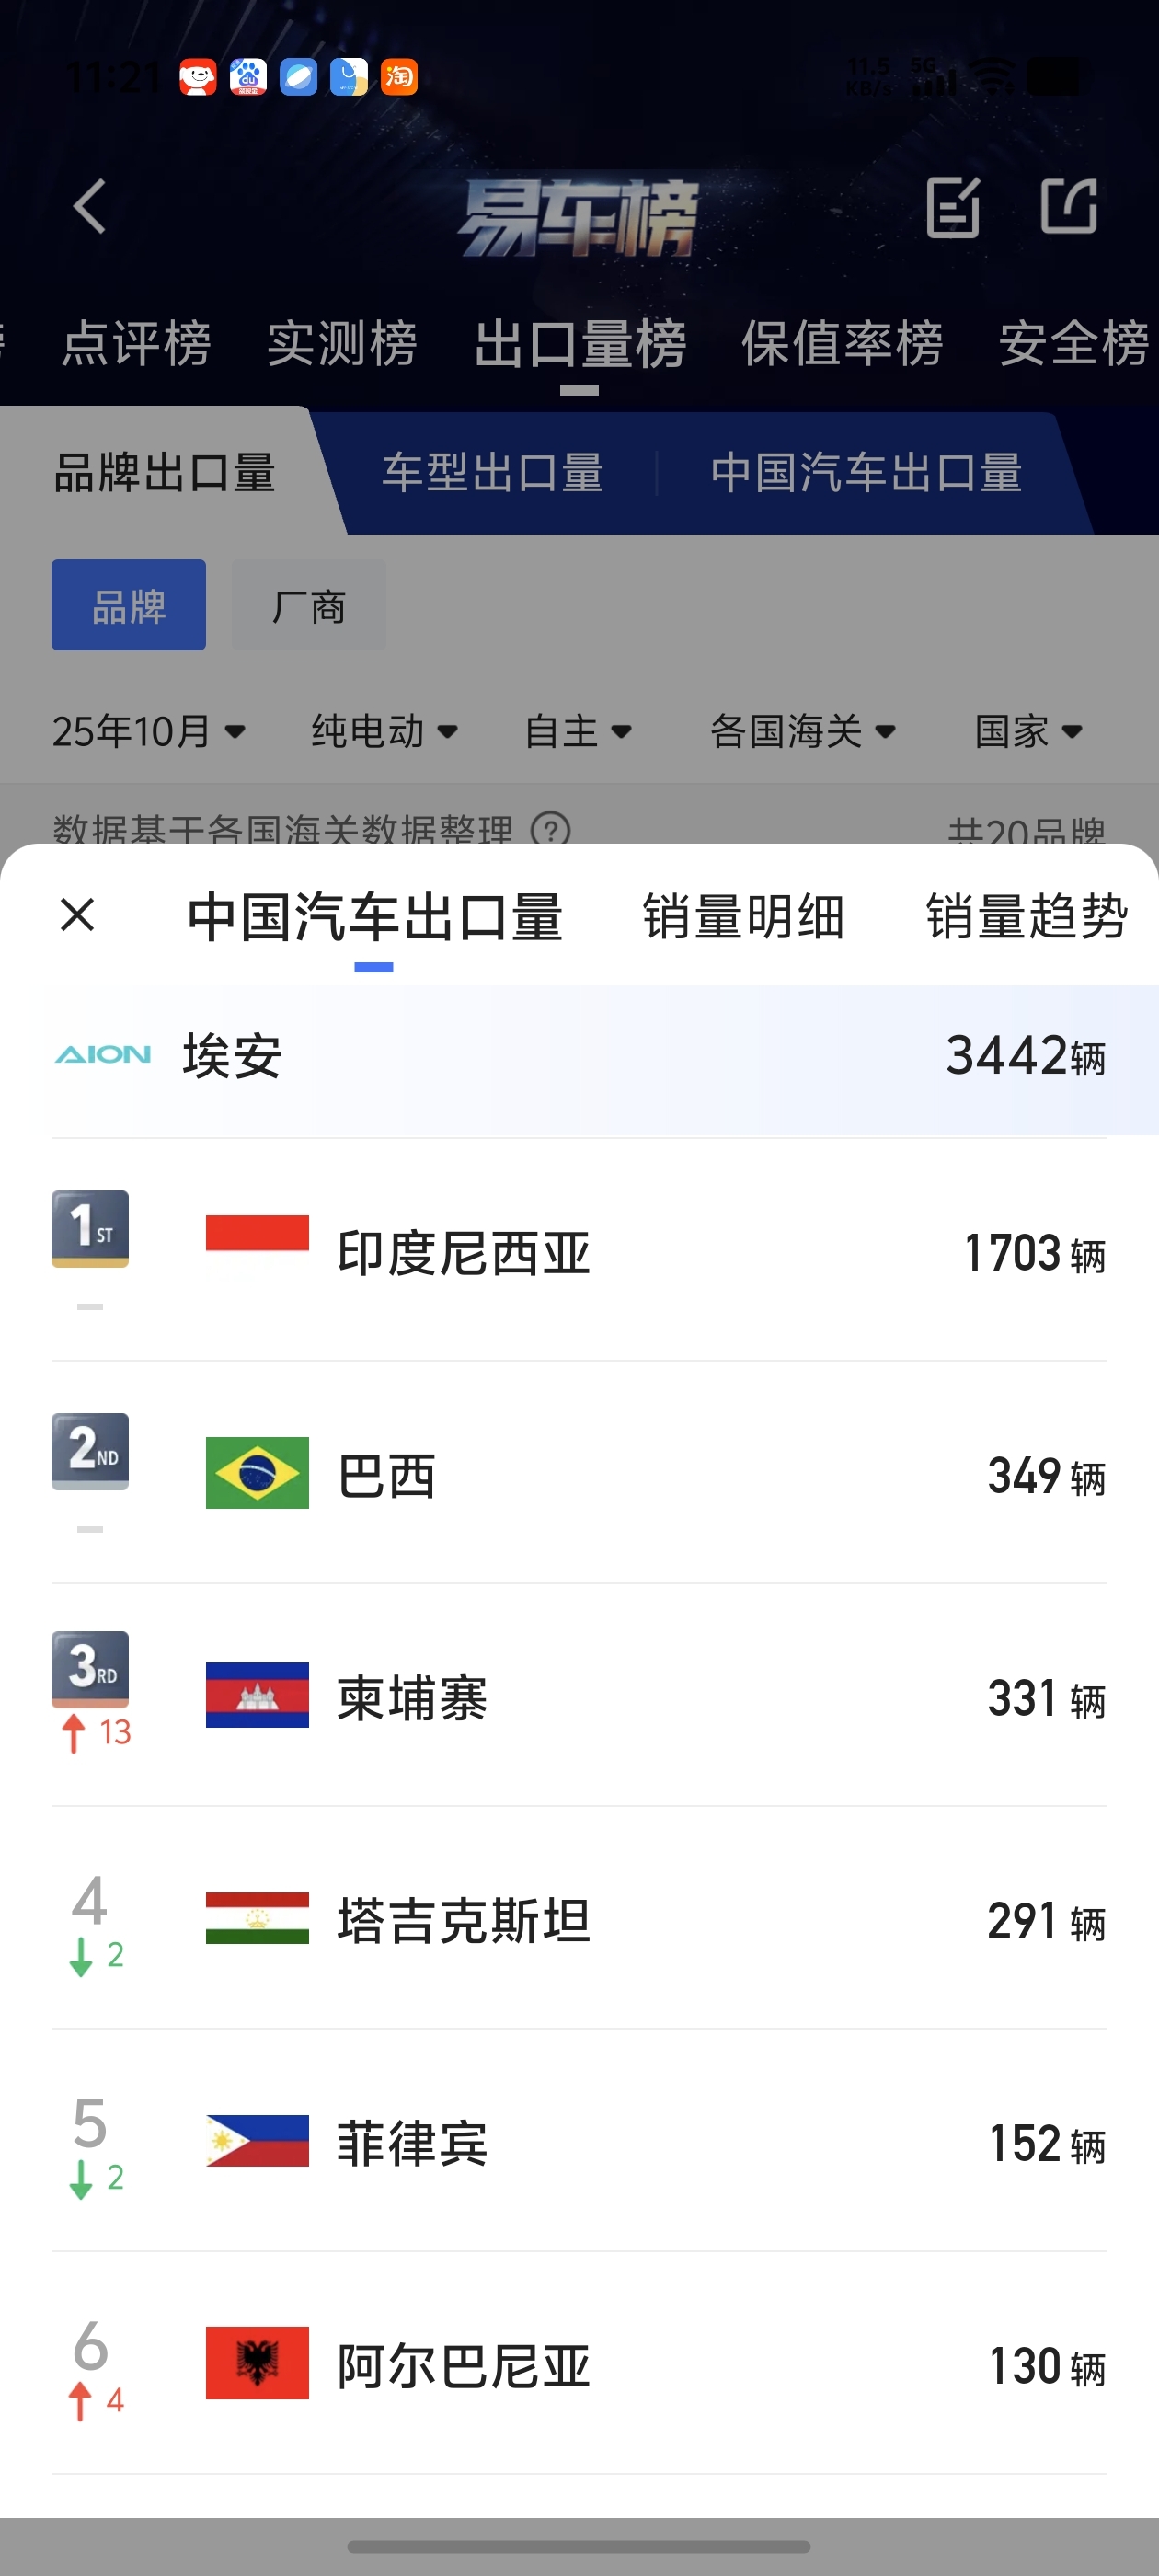The height and width of the screenshot is (2576, 1159).
Task: Tap the AION brand logo
Action: 103,1055
